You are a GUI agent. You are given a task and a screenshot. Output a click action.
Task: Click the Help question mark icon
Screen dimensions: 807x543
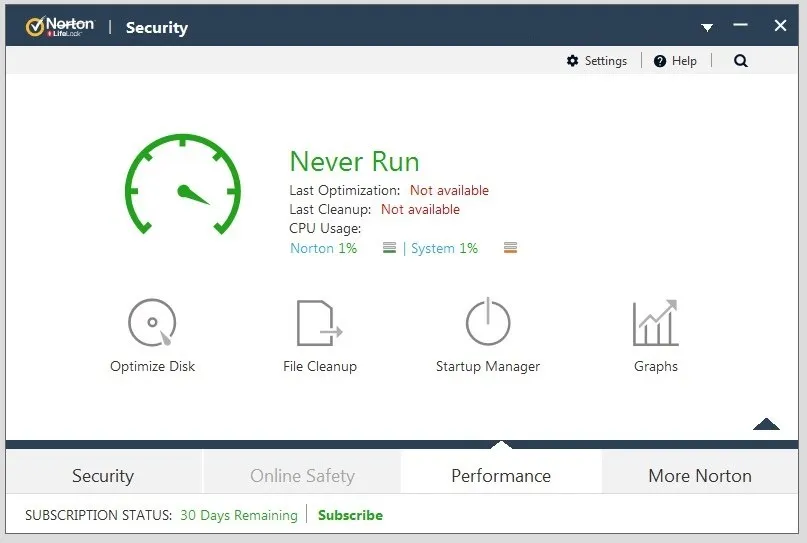click(660, 61)
